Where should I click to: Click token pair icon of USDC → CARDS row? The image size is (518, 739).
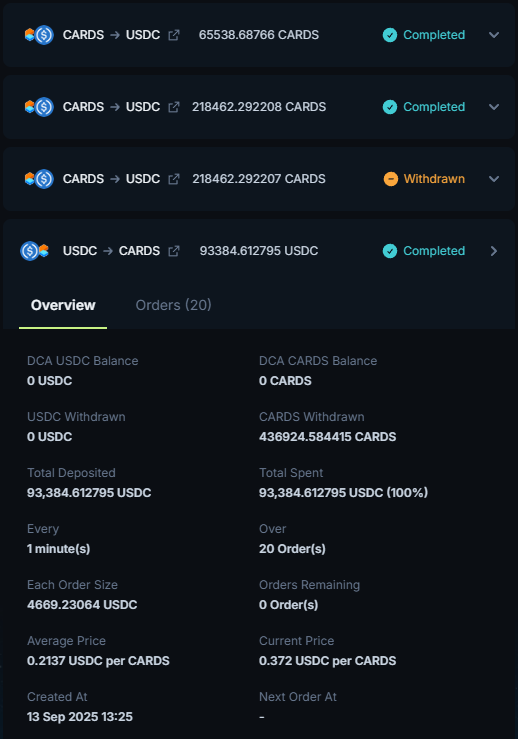(x=34, y=251)
